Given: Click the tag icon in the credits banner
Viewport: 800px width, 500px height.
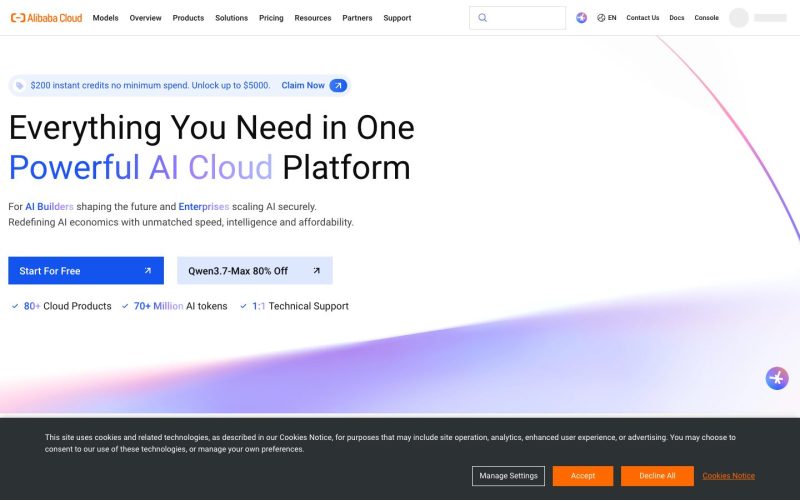Looking at the screenshot, I should tap(19, 86).
